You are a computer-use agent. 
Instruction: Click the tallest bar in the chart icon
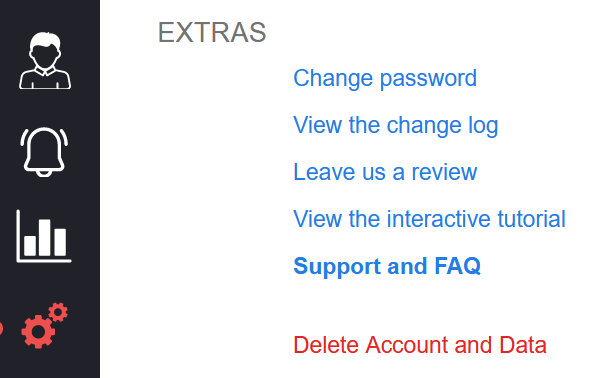coord(44,237)
